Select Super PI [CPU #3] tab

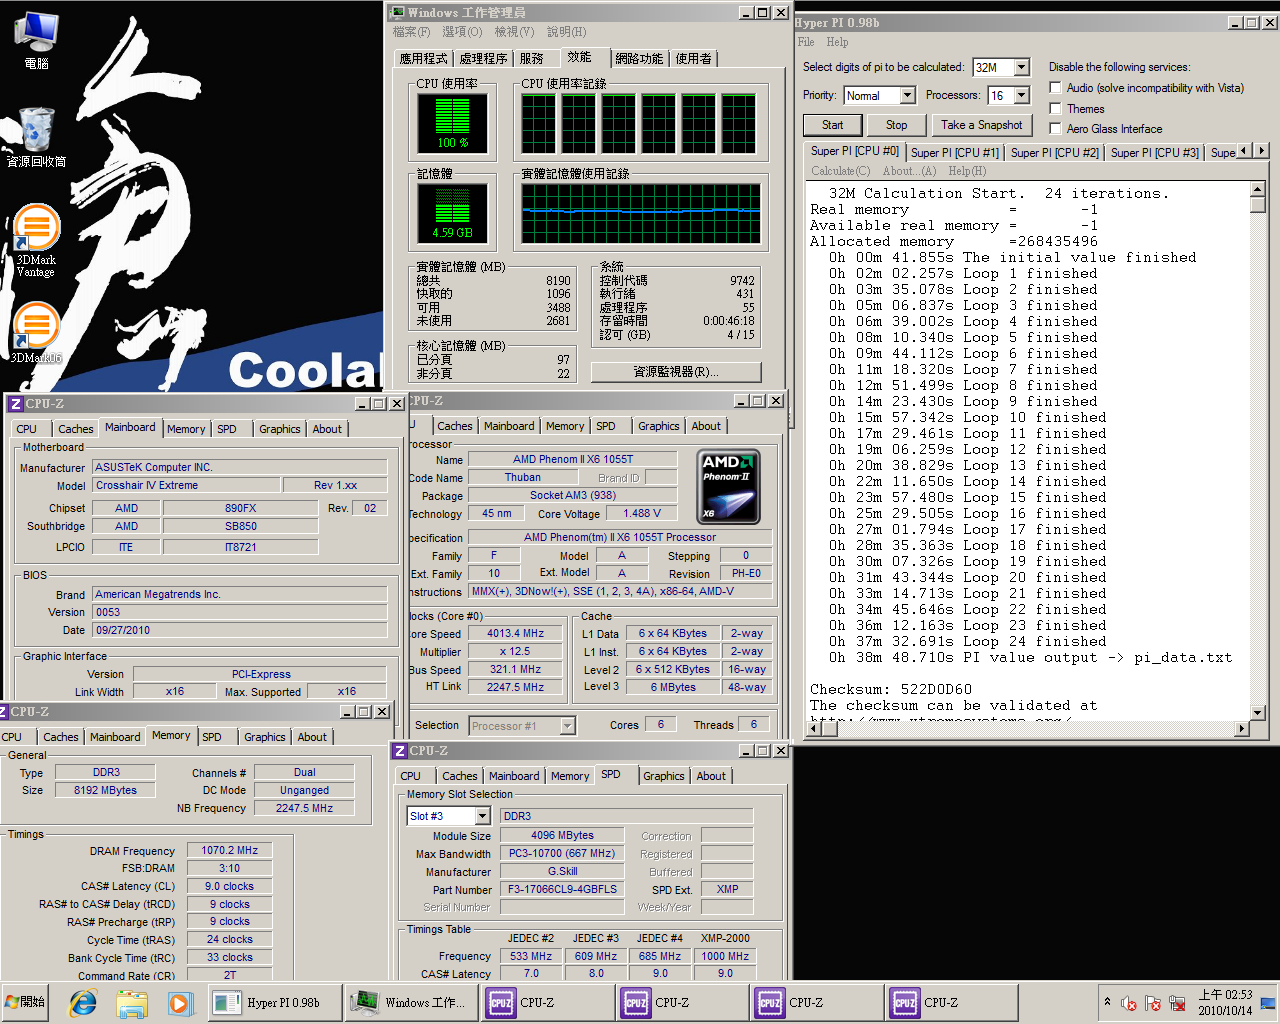[x=1154, y=152]
